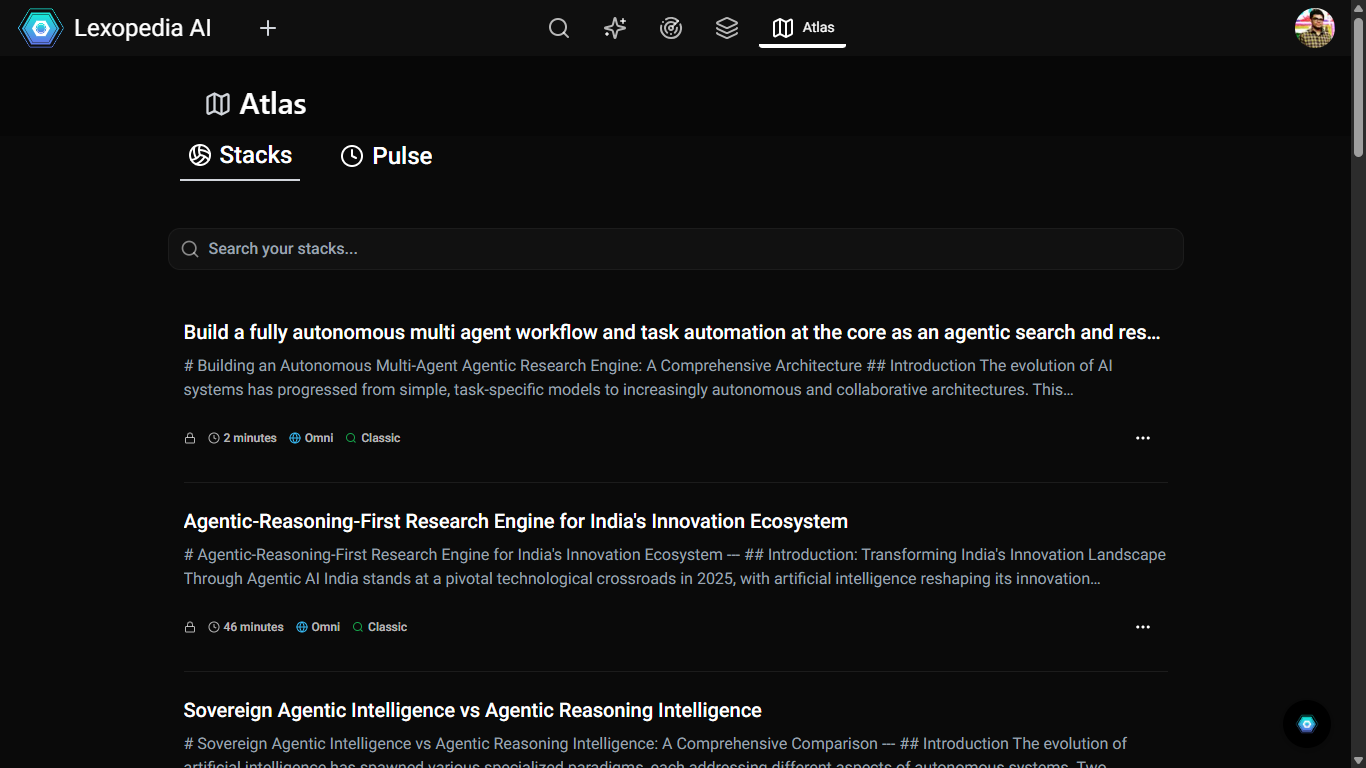This screenshot has height=768, width=1366.
Task: Start a new thread with plus icon
Action: (267, 28)
